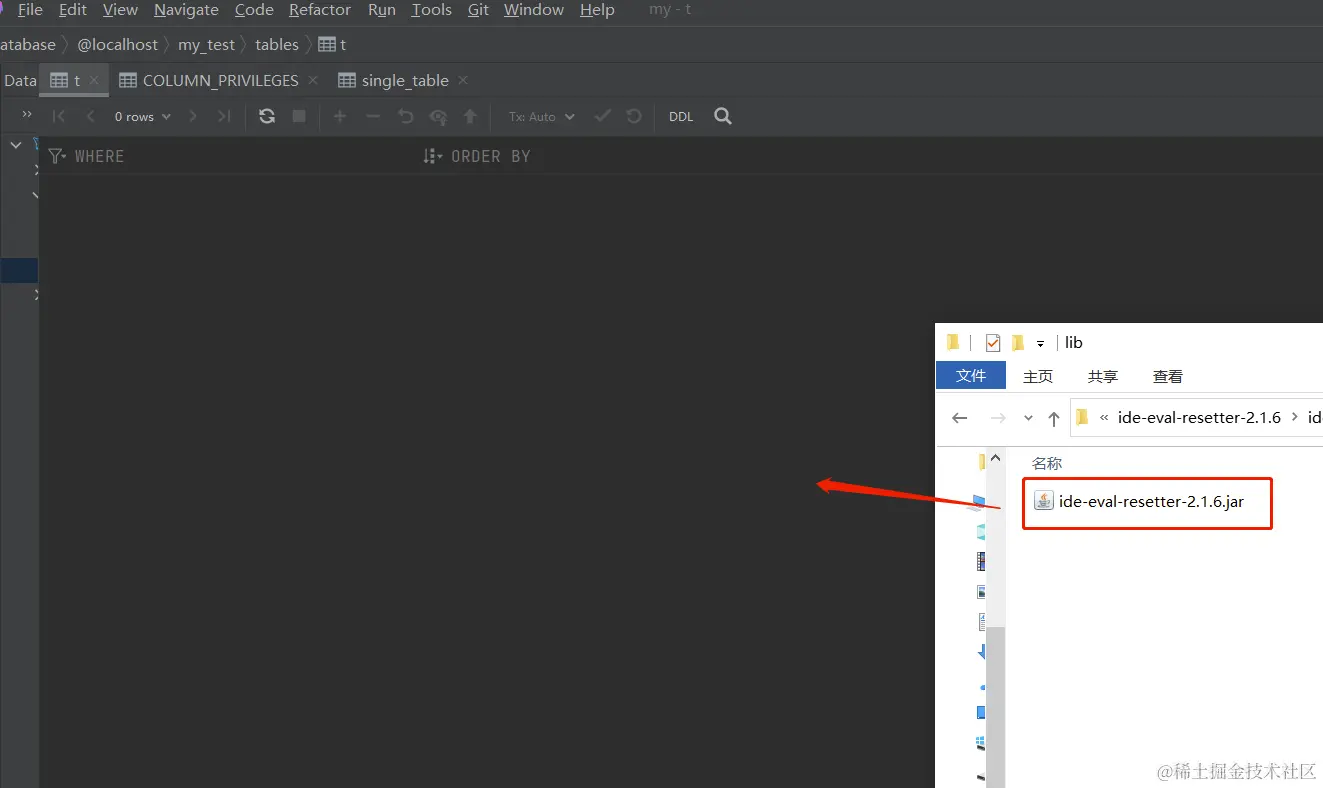Go to first page of rows

coord(59,116)
